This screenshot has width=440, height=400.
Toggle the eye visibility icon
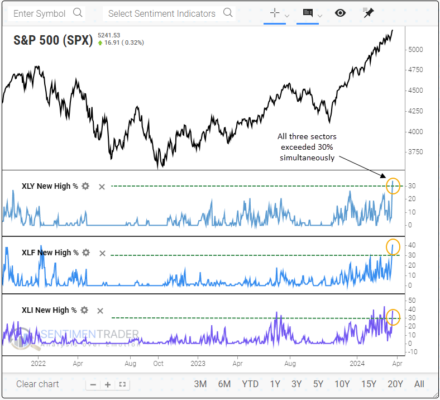(x=340, y=13)
